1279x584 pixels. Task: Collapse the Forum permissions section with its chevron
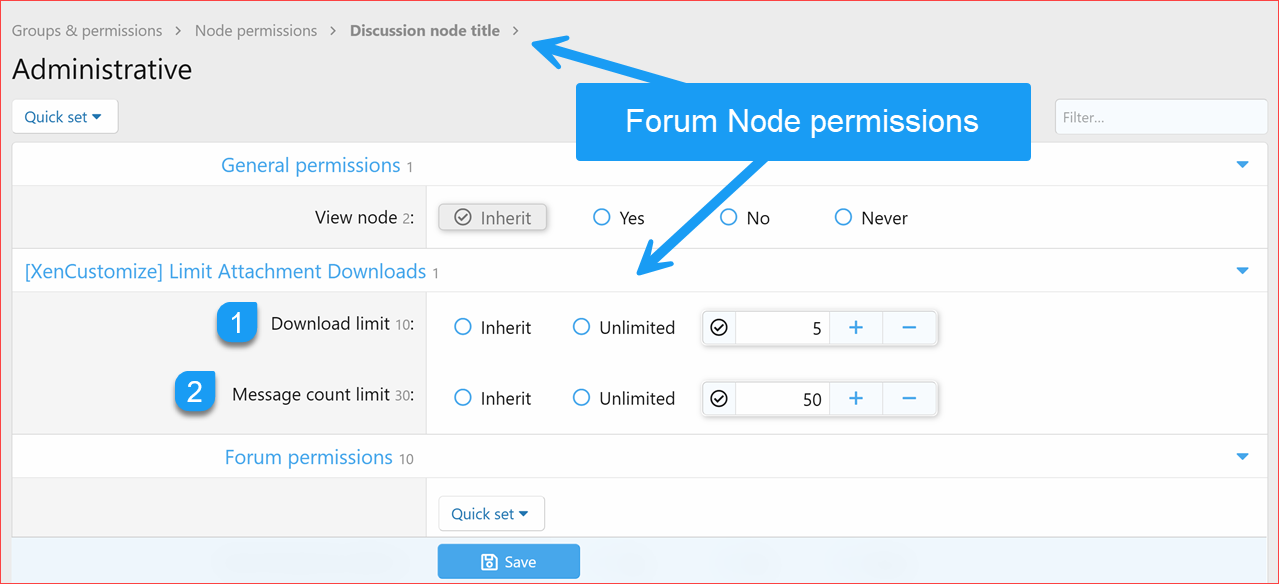click(1242, 456)
